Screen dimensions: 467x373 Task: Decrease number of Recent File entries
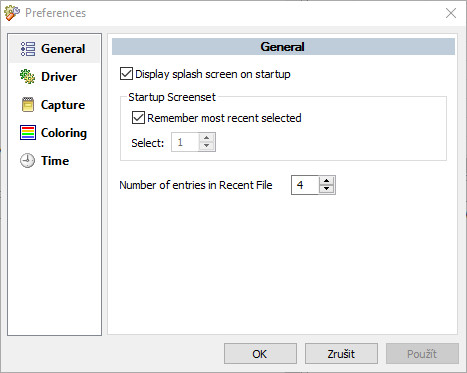click(327, 189)
